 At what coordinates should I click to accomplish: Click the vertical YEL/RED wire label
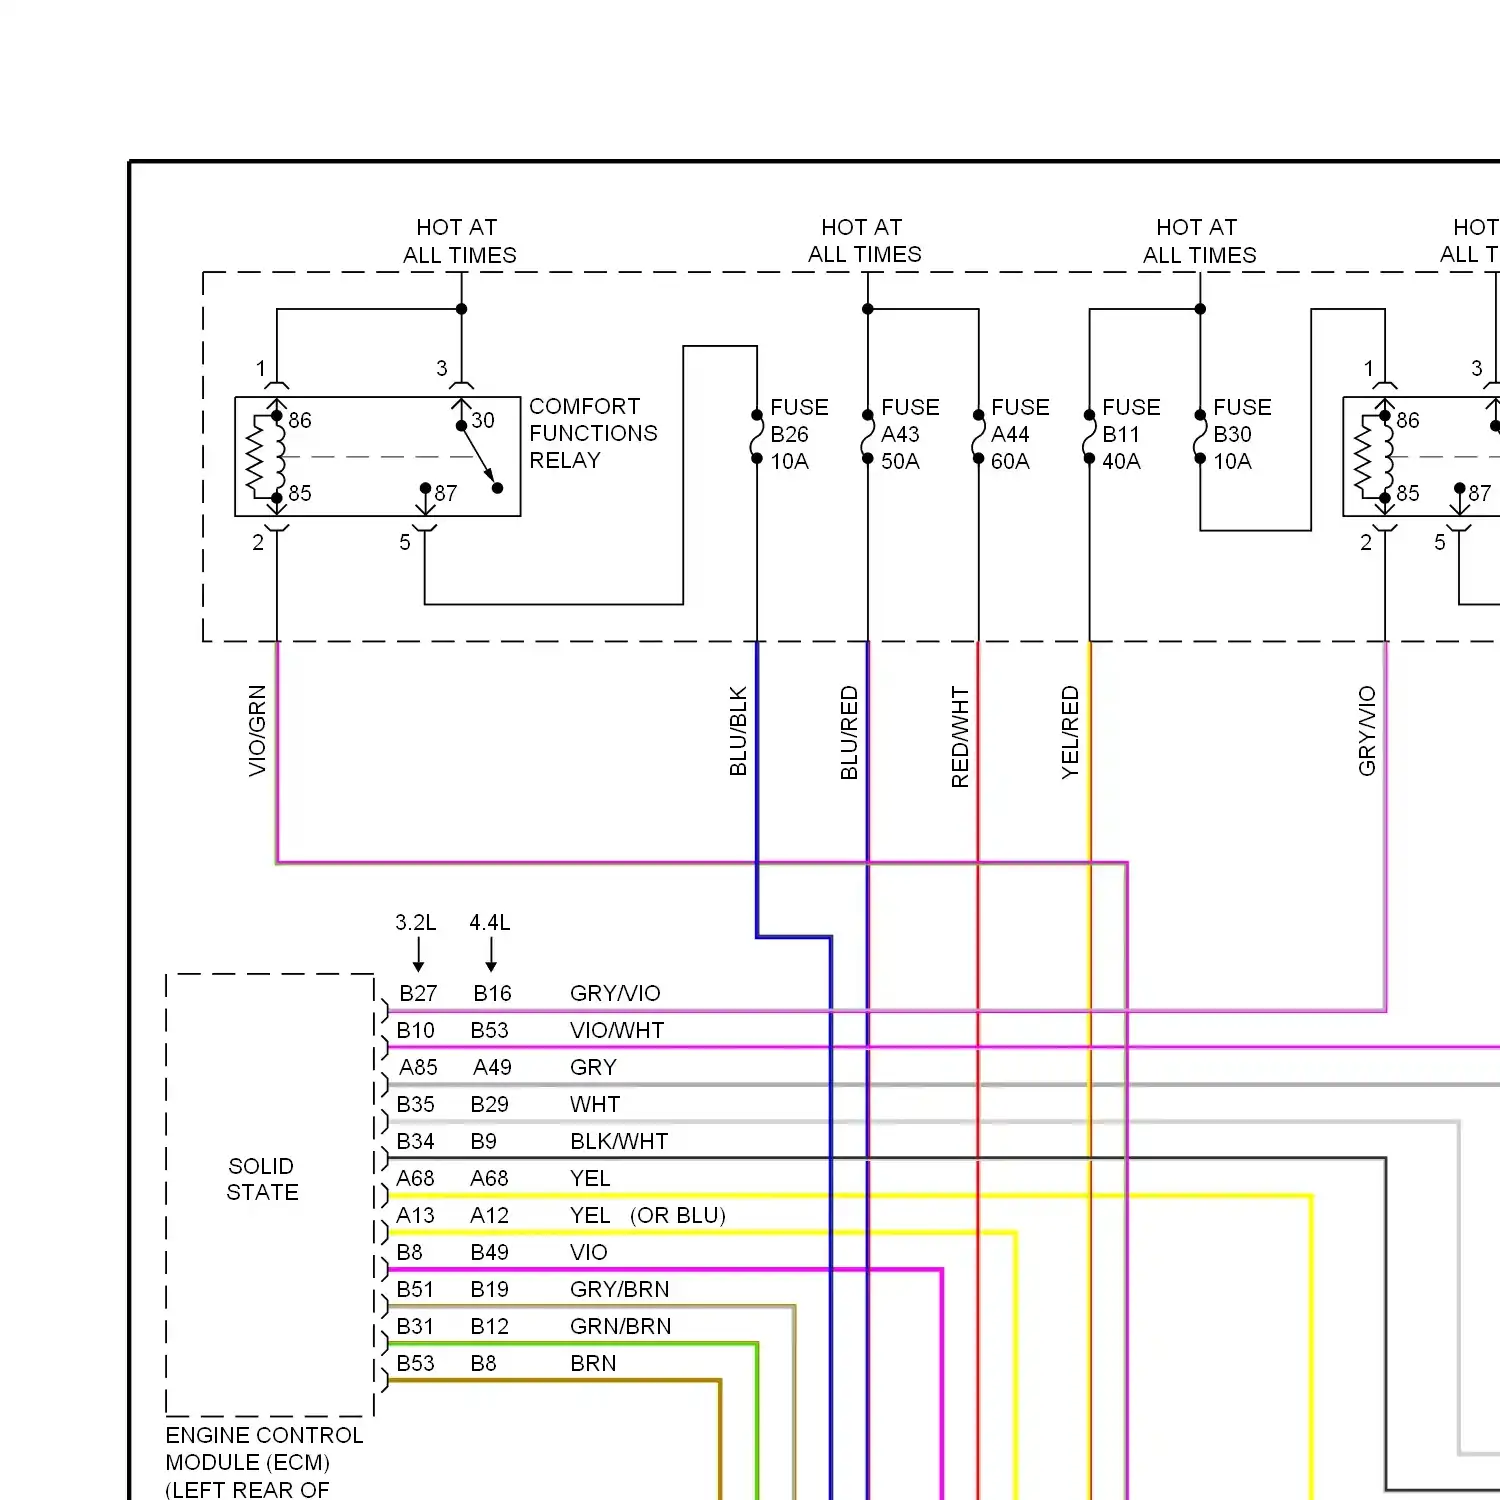[1070, 732]
